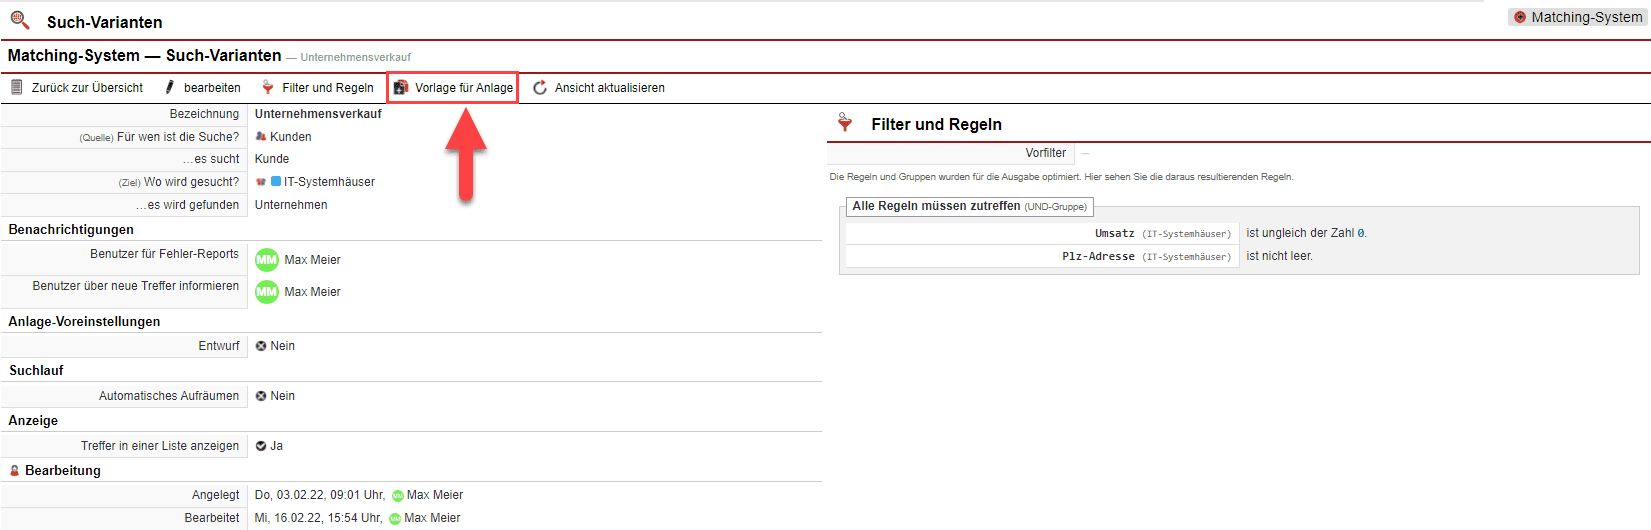Image resolution: width=1651 pixels, height=530 pixels.
Task: Click the pencil bearbeiten icon
Action: 170,88
